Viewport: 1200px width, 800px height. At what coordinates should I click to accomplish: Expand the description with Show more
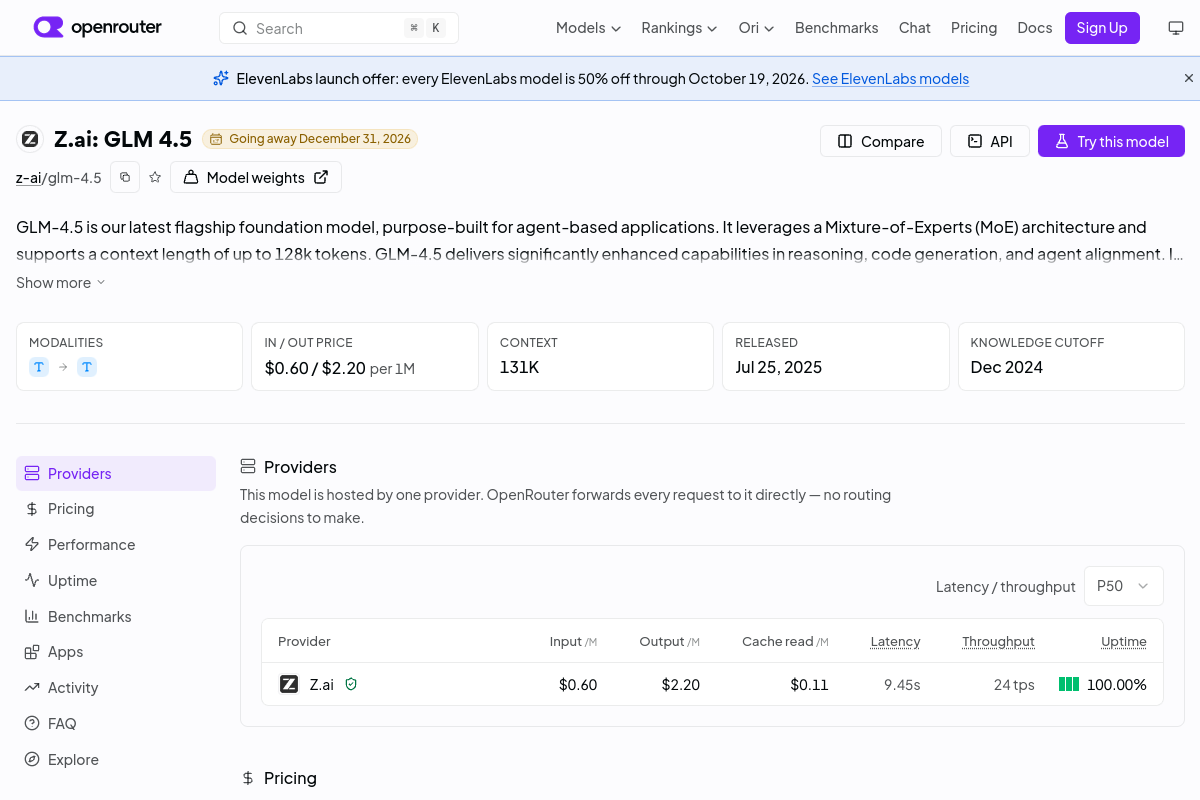click(x=61, y=283)
